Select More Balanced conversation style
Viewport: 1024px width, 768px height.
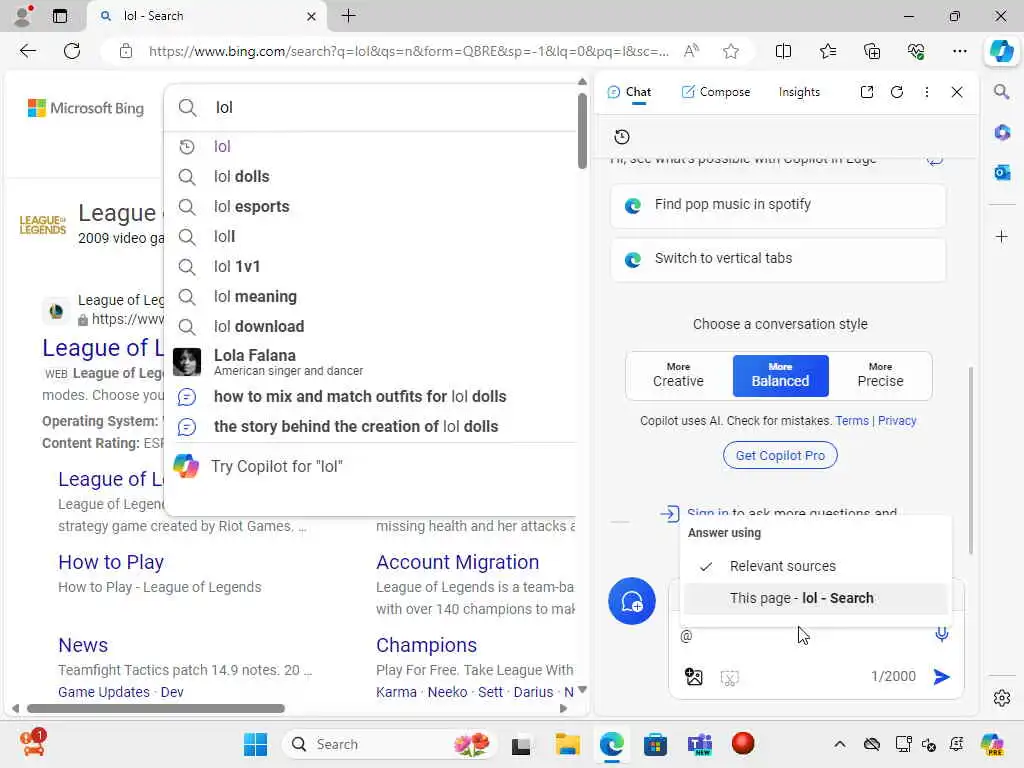[x=780, y=376]
